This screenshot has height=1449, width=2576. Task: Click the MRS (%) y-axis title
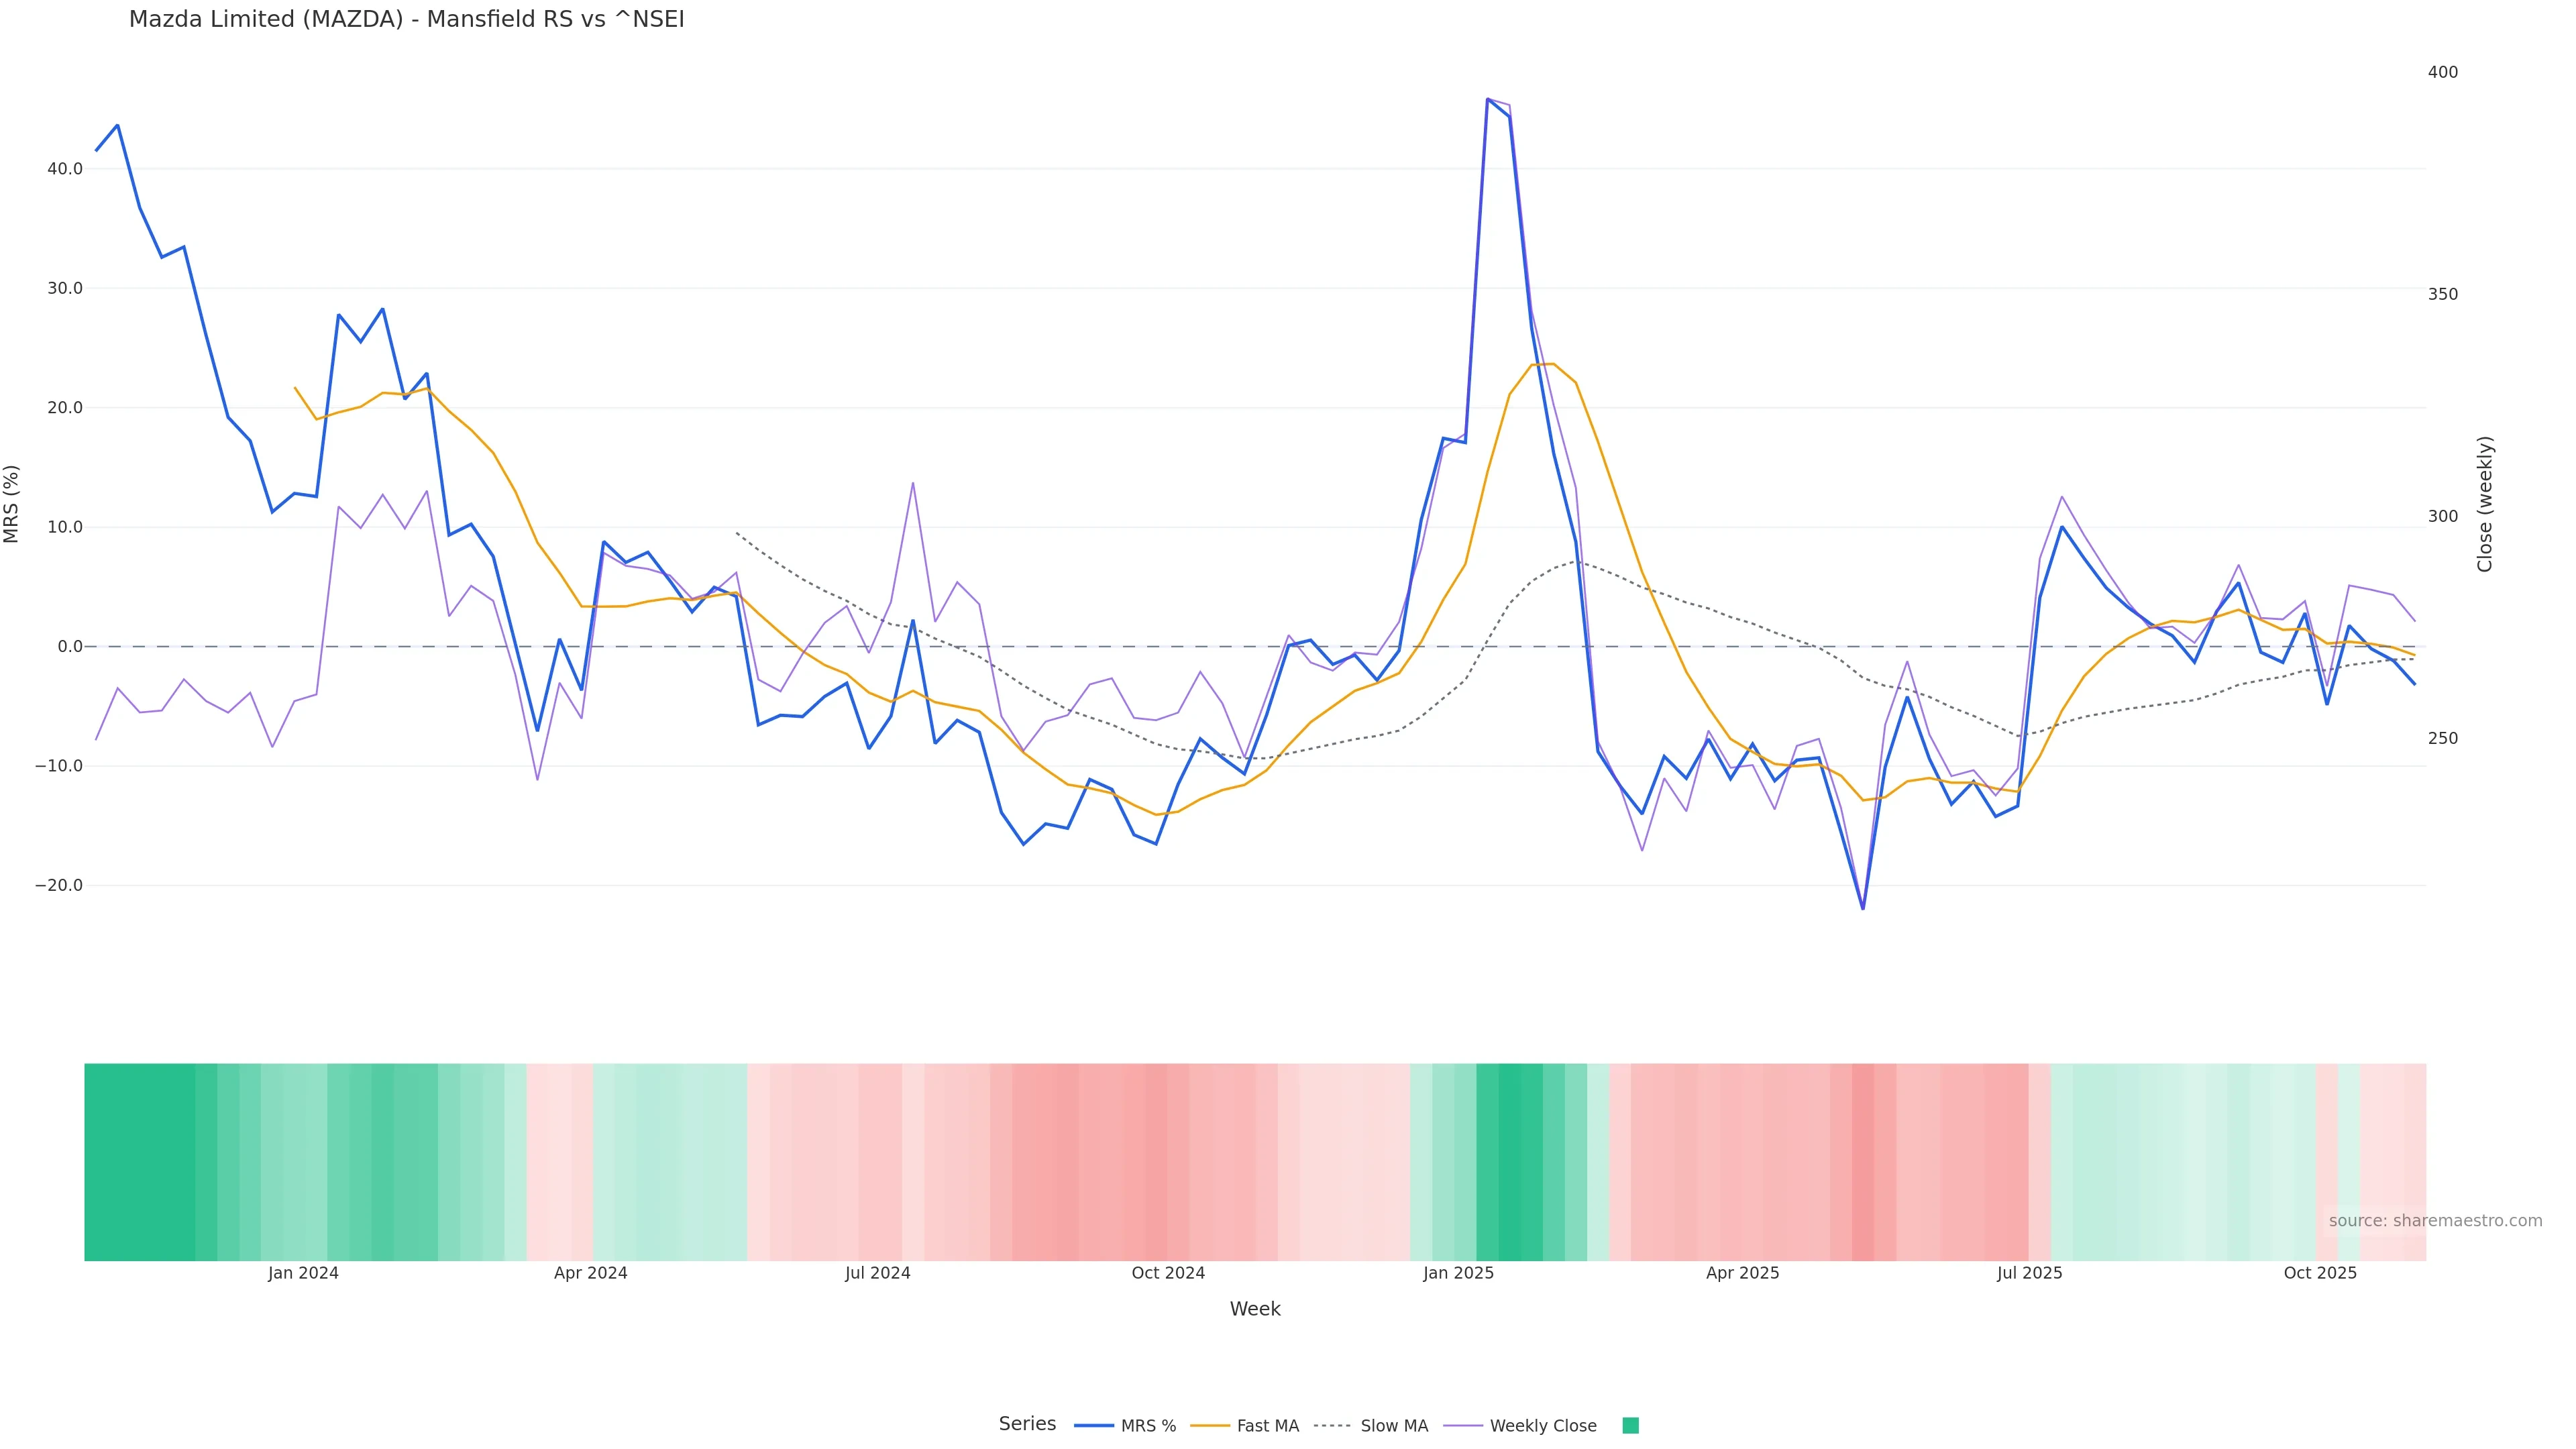(11, 503)
